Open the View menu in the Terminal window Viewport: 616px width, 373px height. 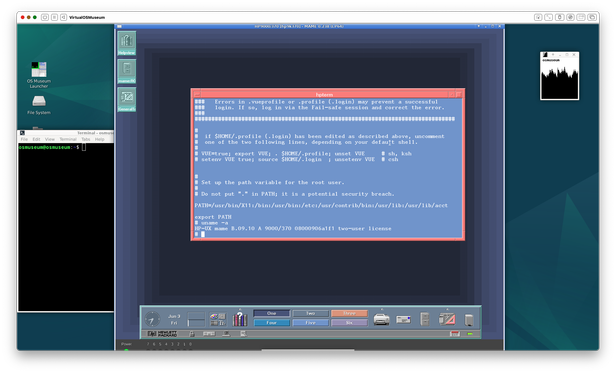pyautogui.click(x=50, y=139)
